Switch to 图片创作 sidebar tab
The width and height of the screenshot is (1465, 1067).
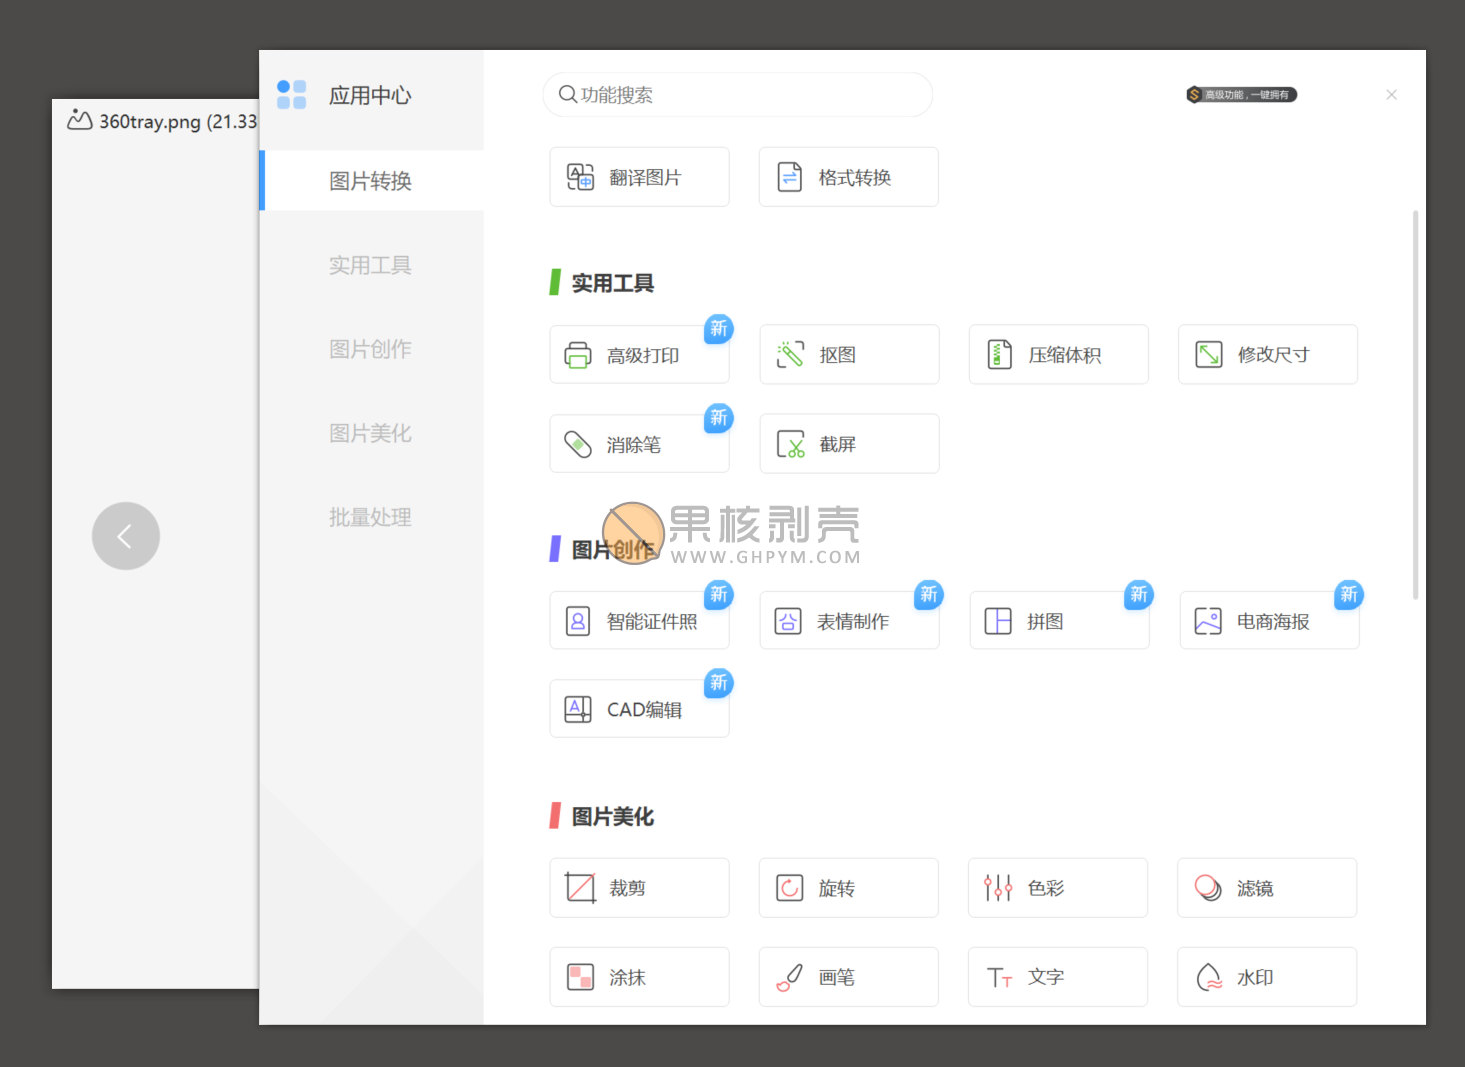[371, 349]
